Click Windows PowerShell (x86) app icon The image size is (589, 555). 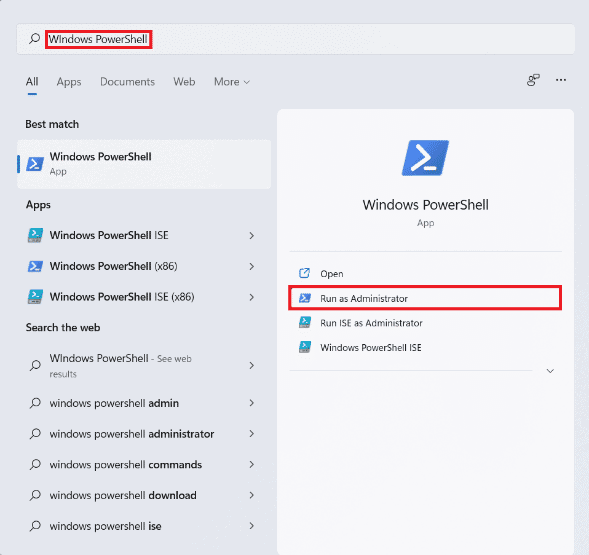pyautogui.click(x=35, y=266)
